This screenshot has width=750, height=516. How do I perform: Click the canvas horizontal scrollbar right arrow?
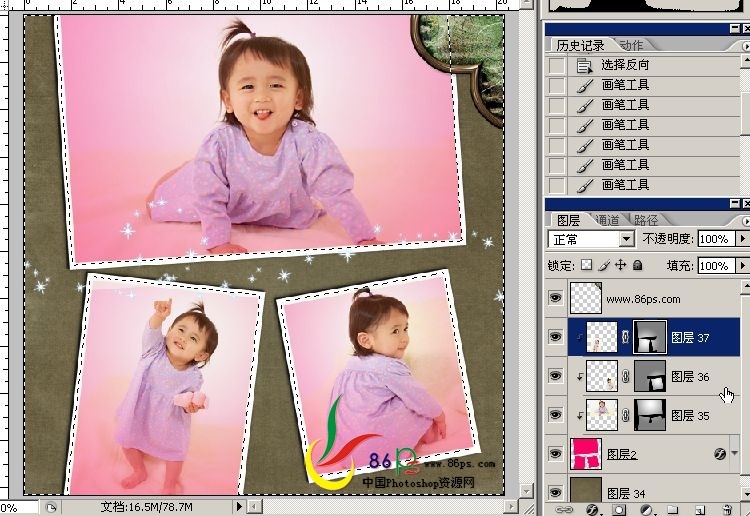512,506
